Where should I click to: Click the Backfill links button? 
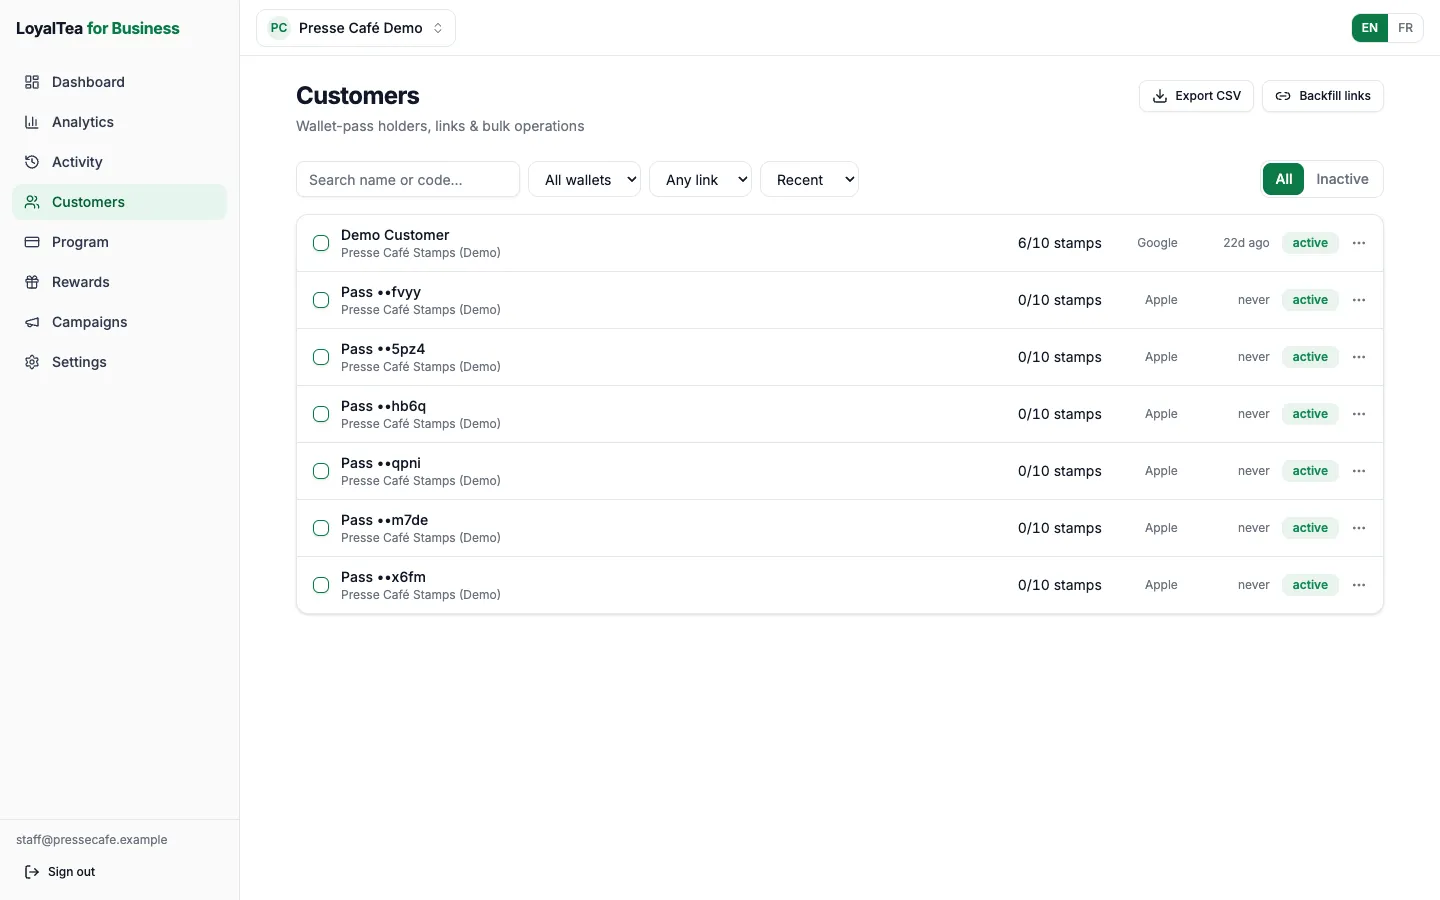tap(1323, 96)
